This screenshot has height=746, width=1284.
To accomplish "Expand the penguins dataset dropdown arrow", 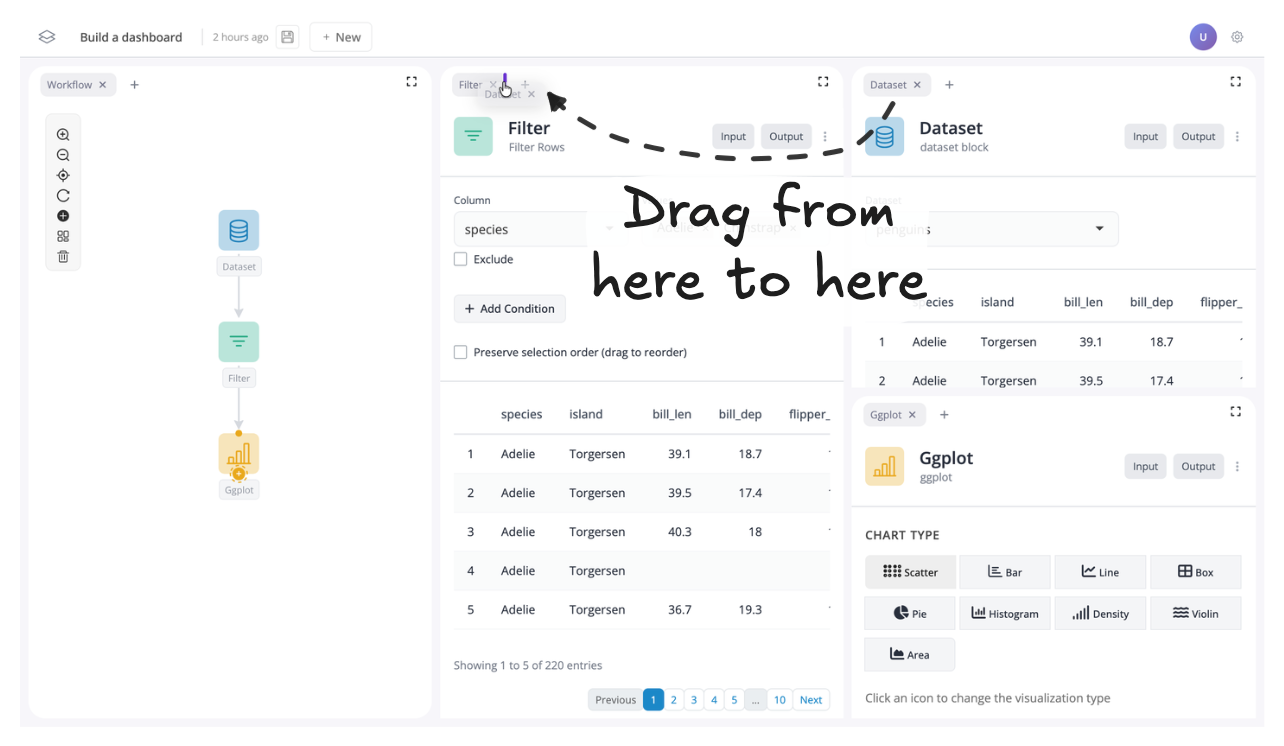I will pos(1099,229).
